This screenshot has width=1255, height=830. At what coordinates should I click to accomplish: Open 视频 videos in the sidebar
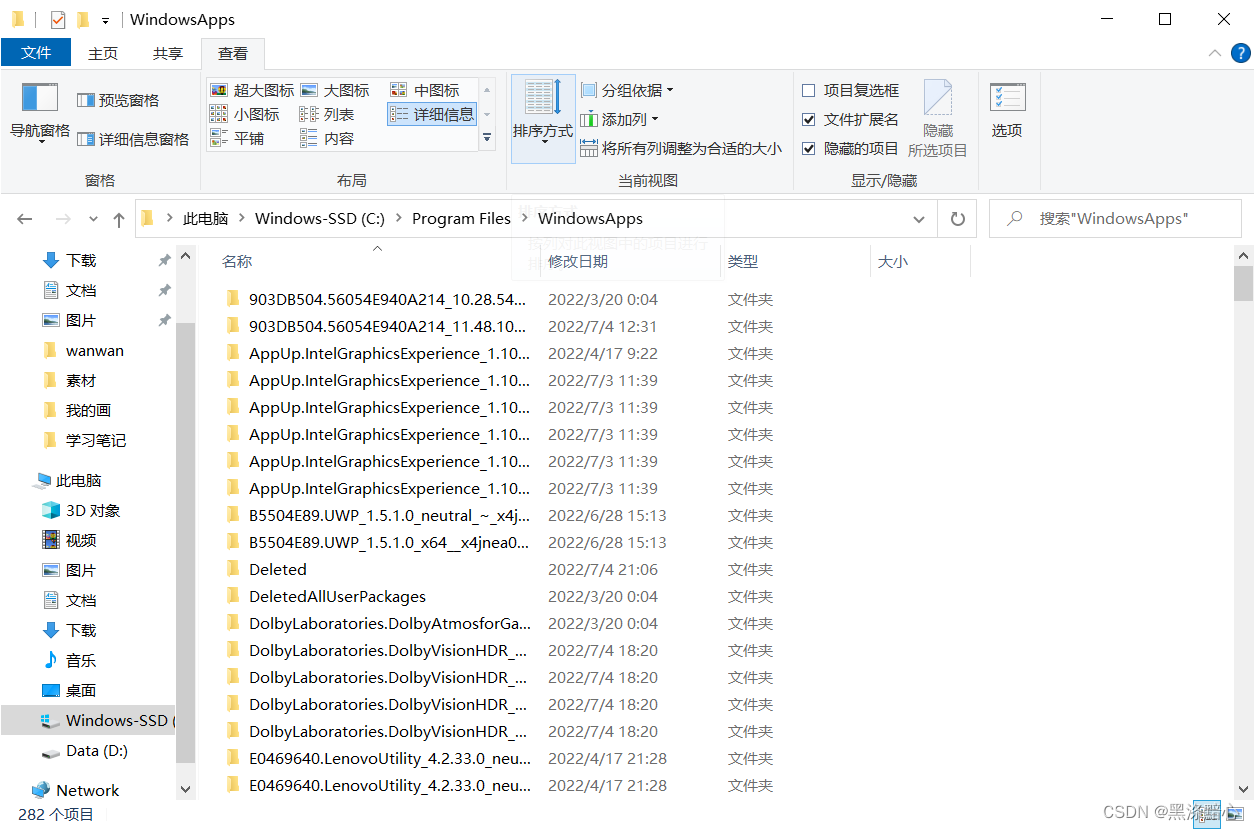[x=69, y=540]
